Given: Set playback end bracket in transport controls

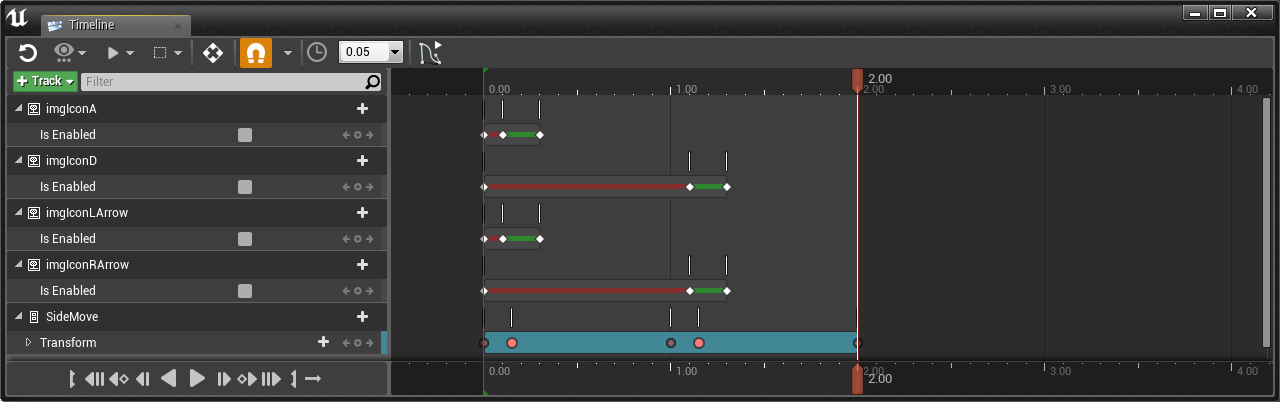Looking at the screenshot, I should 293,379.
